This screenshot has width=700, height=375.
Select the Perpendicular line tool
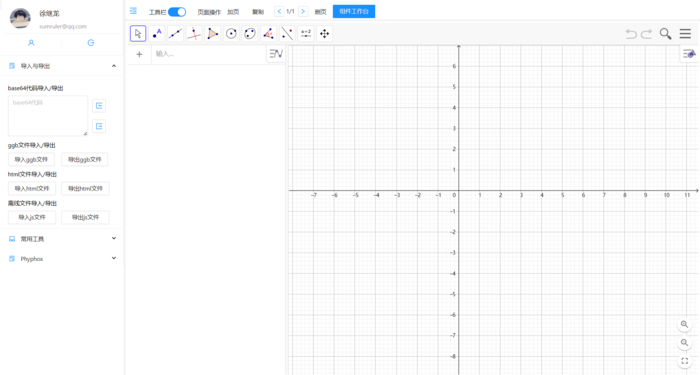(x=194, y=33)
